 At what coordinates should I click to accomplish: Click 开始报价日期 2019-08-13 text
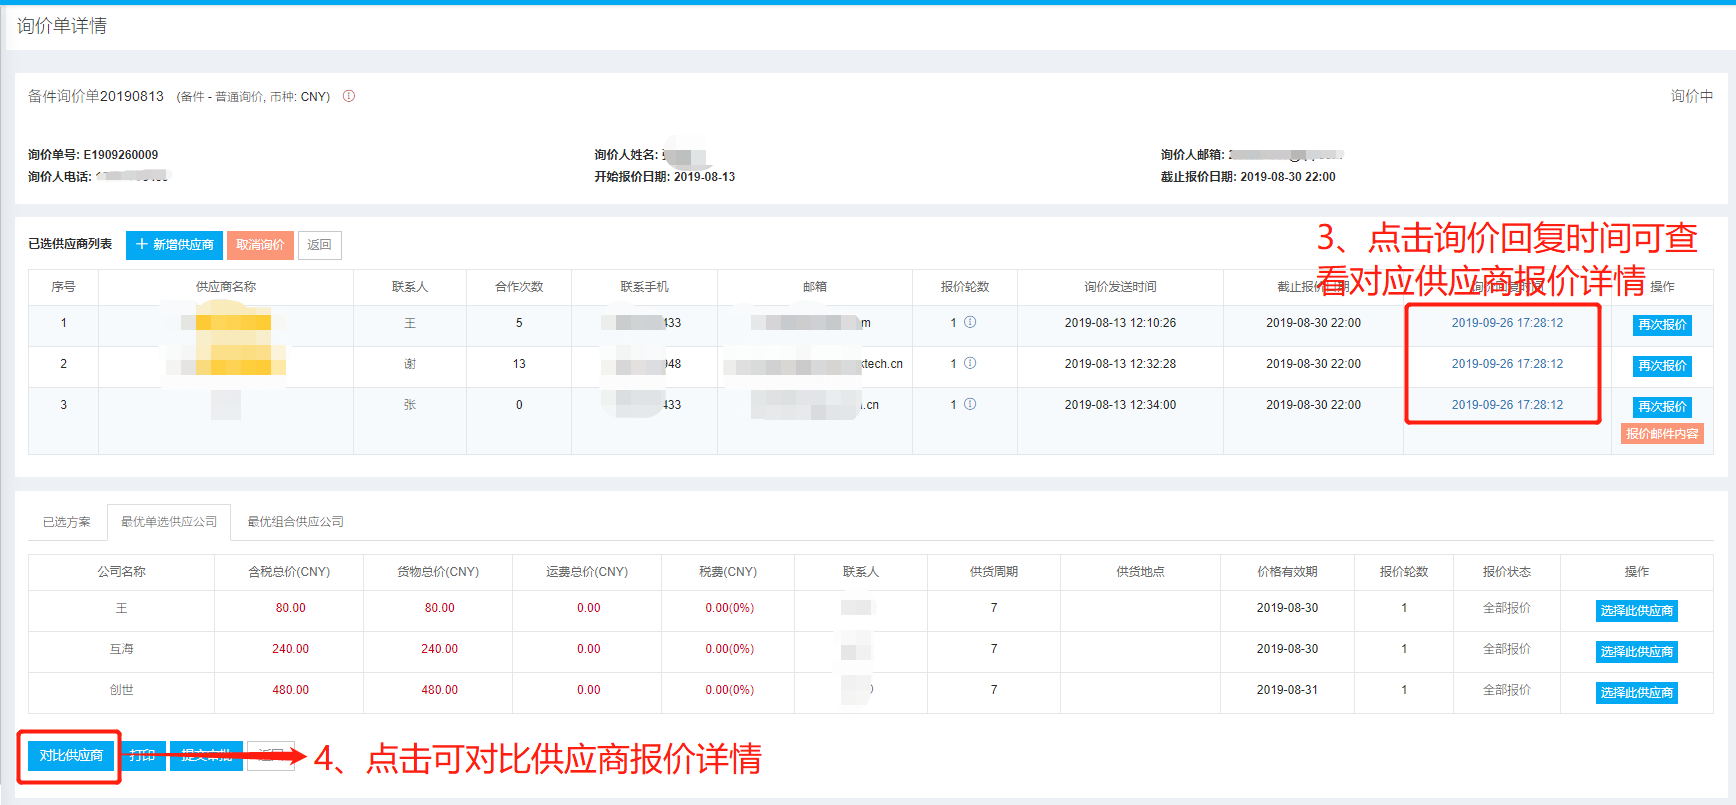coord(665,177)
